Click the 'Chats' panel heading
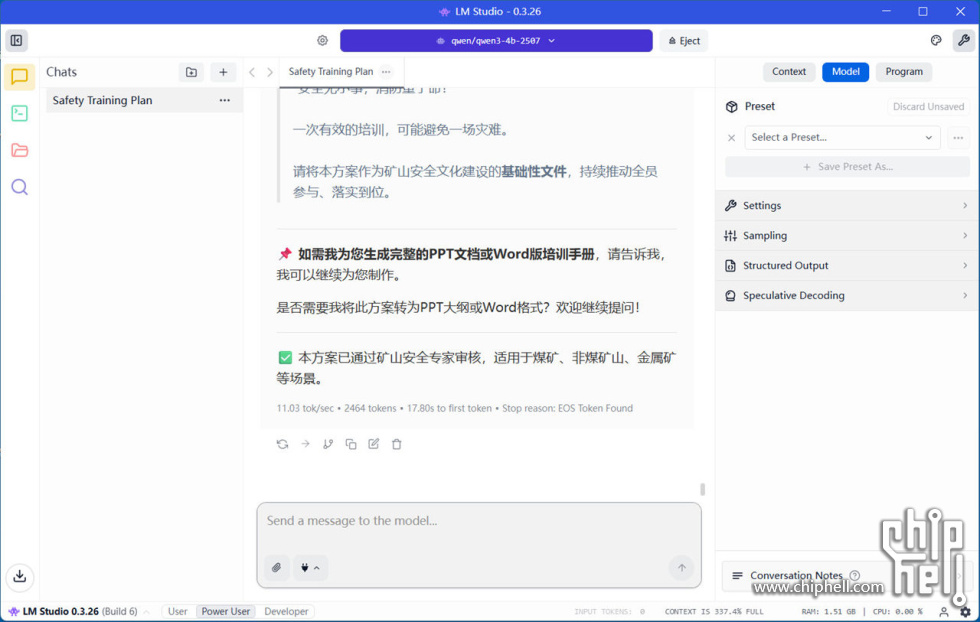Screen dimensions: 980x622 (61, 72)
